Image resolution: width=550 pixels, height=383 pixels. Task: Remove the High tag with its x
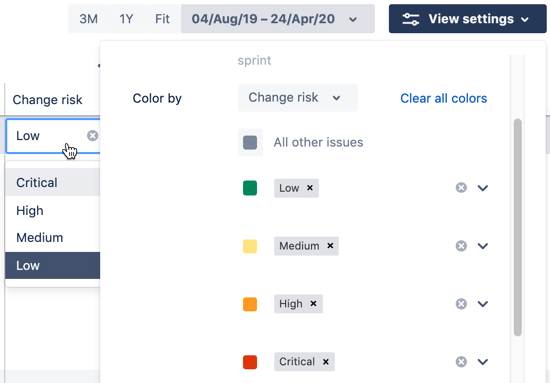coord(313,303)
